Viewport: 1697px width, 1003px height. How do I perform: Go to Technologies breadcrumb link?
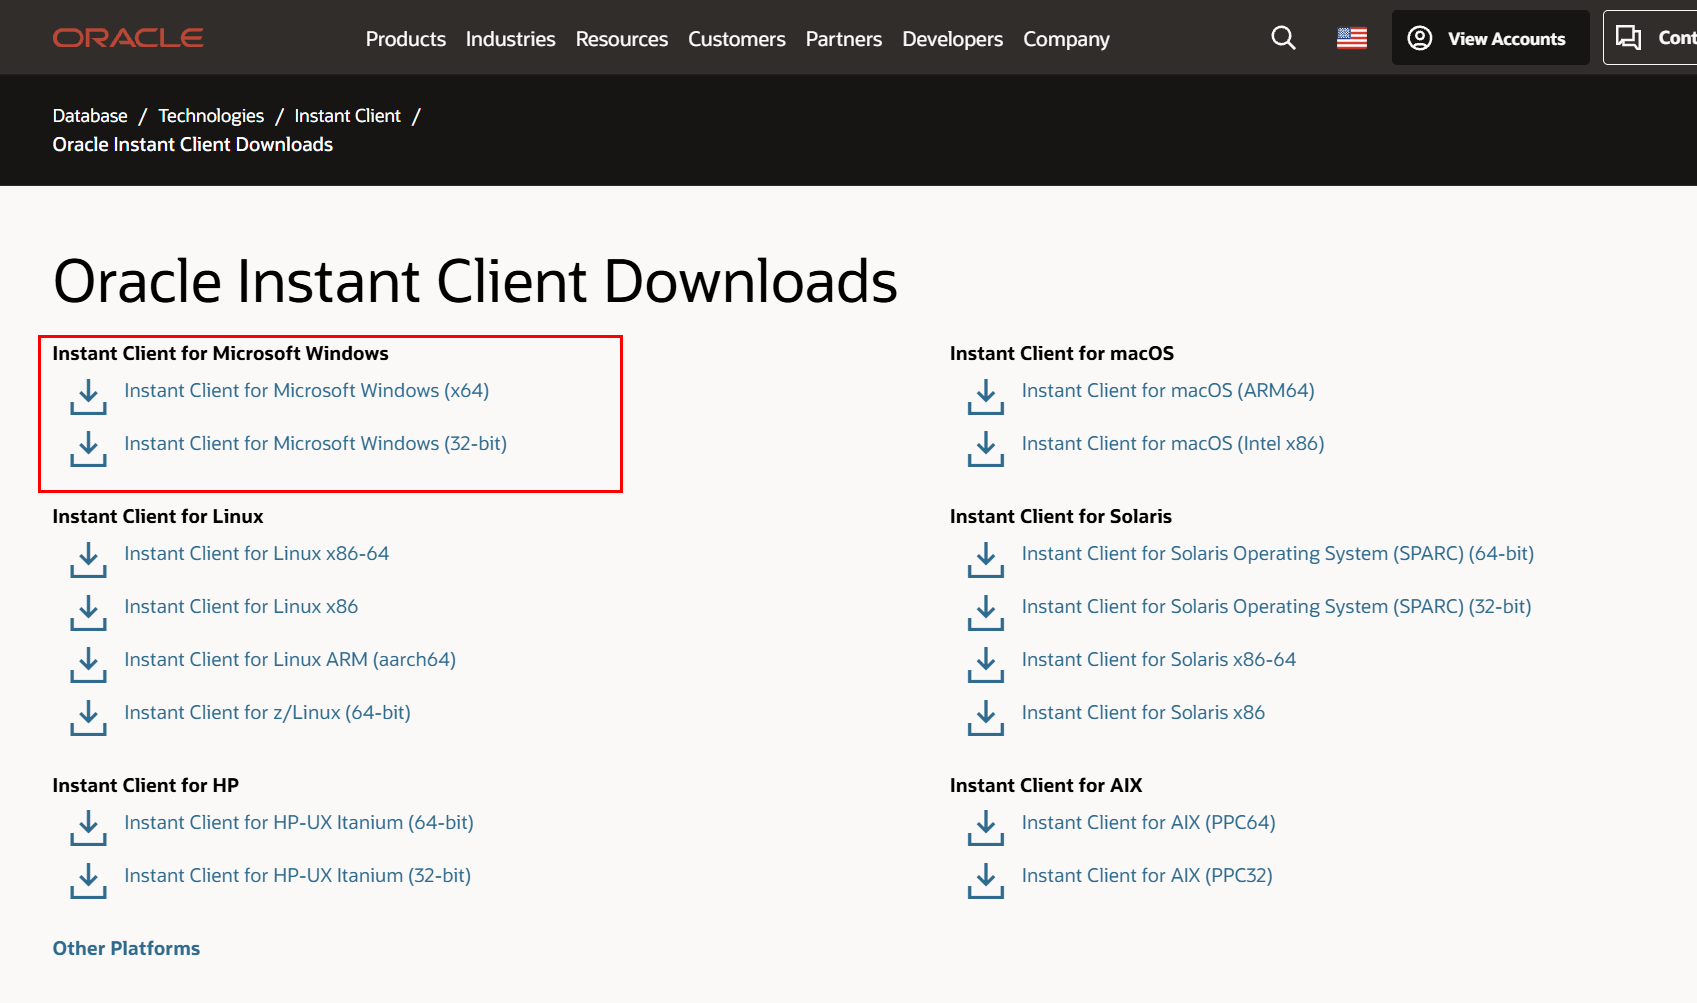tap(211, 116)
